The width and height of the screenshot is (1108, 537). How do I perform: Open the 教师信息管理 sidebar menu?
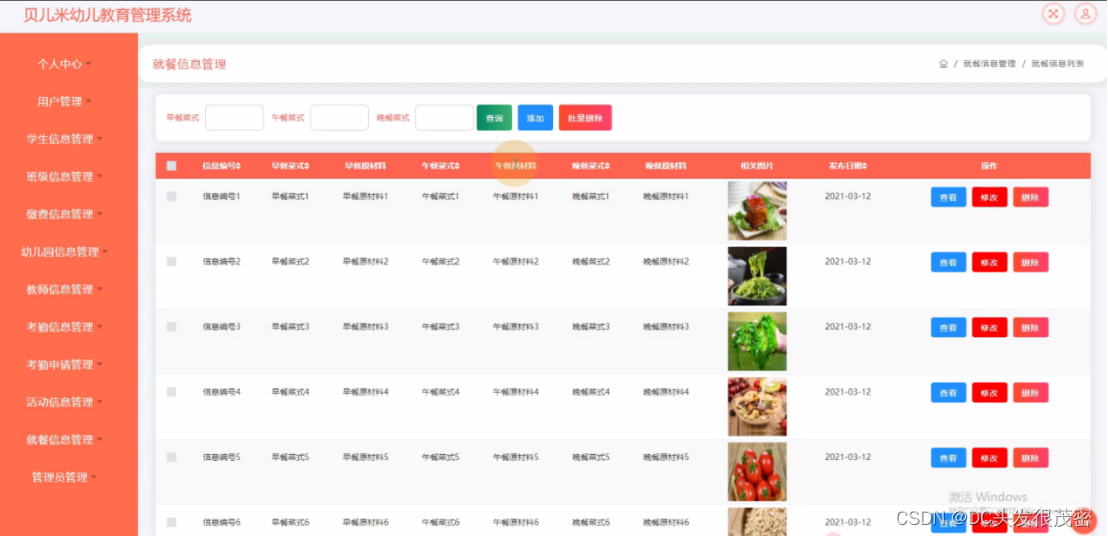pyautogui.click(x=65, y=289)
